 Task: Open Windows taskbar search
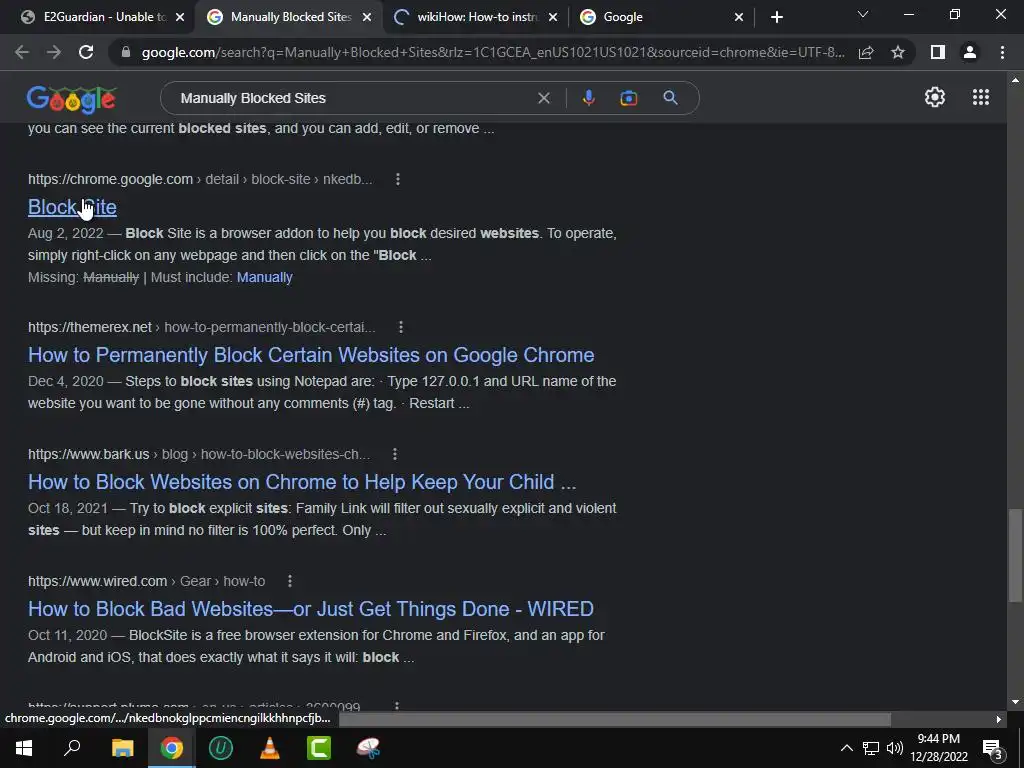72,748
